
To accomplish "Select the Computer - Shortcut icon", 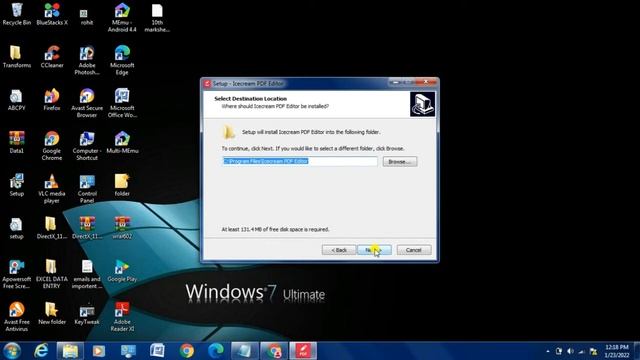I will pos(87,146).
